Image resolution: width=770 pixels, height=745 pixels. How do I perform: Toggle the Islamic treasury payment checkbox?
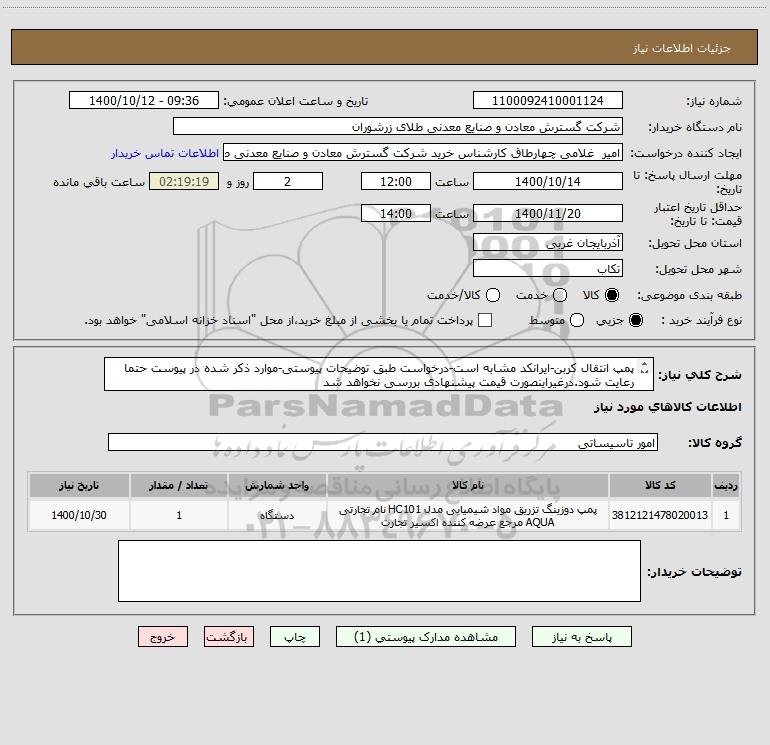[485, 320]
